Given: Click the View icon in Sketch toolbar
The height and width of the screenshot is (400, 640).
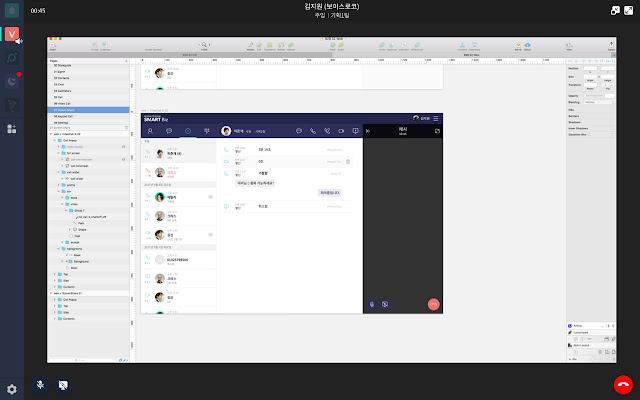Looking at the screenshot, I should 569,46.
